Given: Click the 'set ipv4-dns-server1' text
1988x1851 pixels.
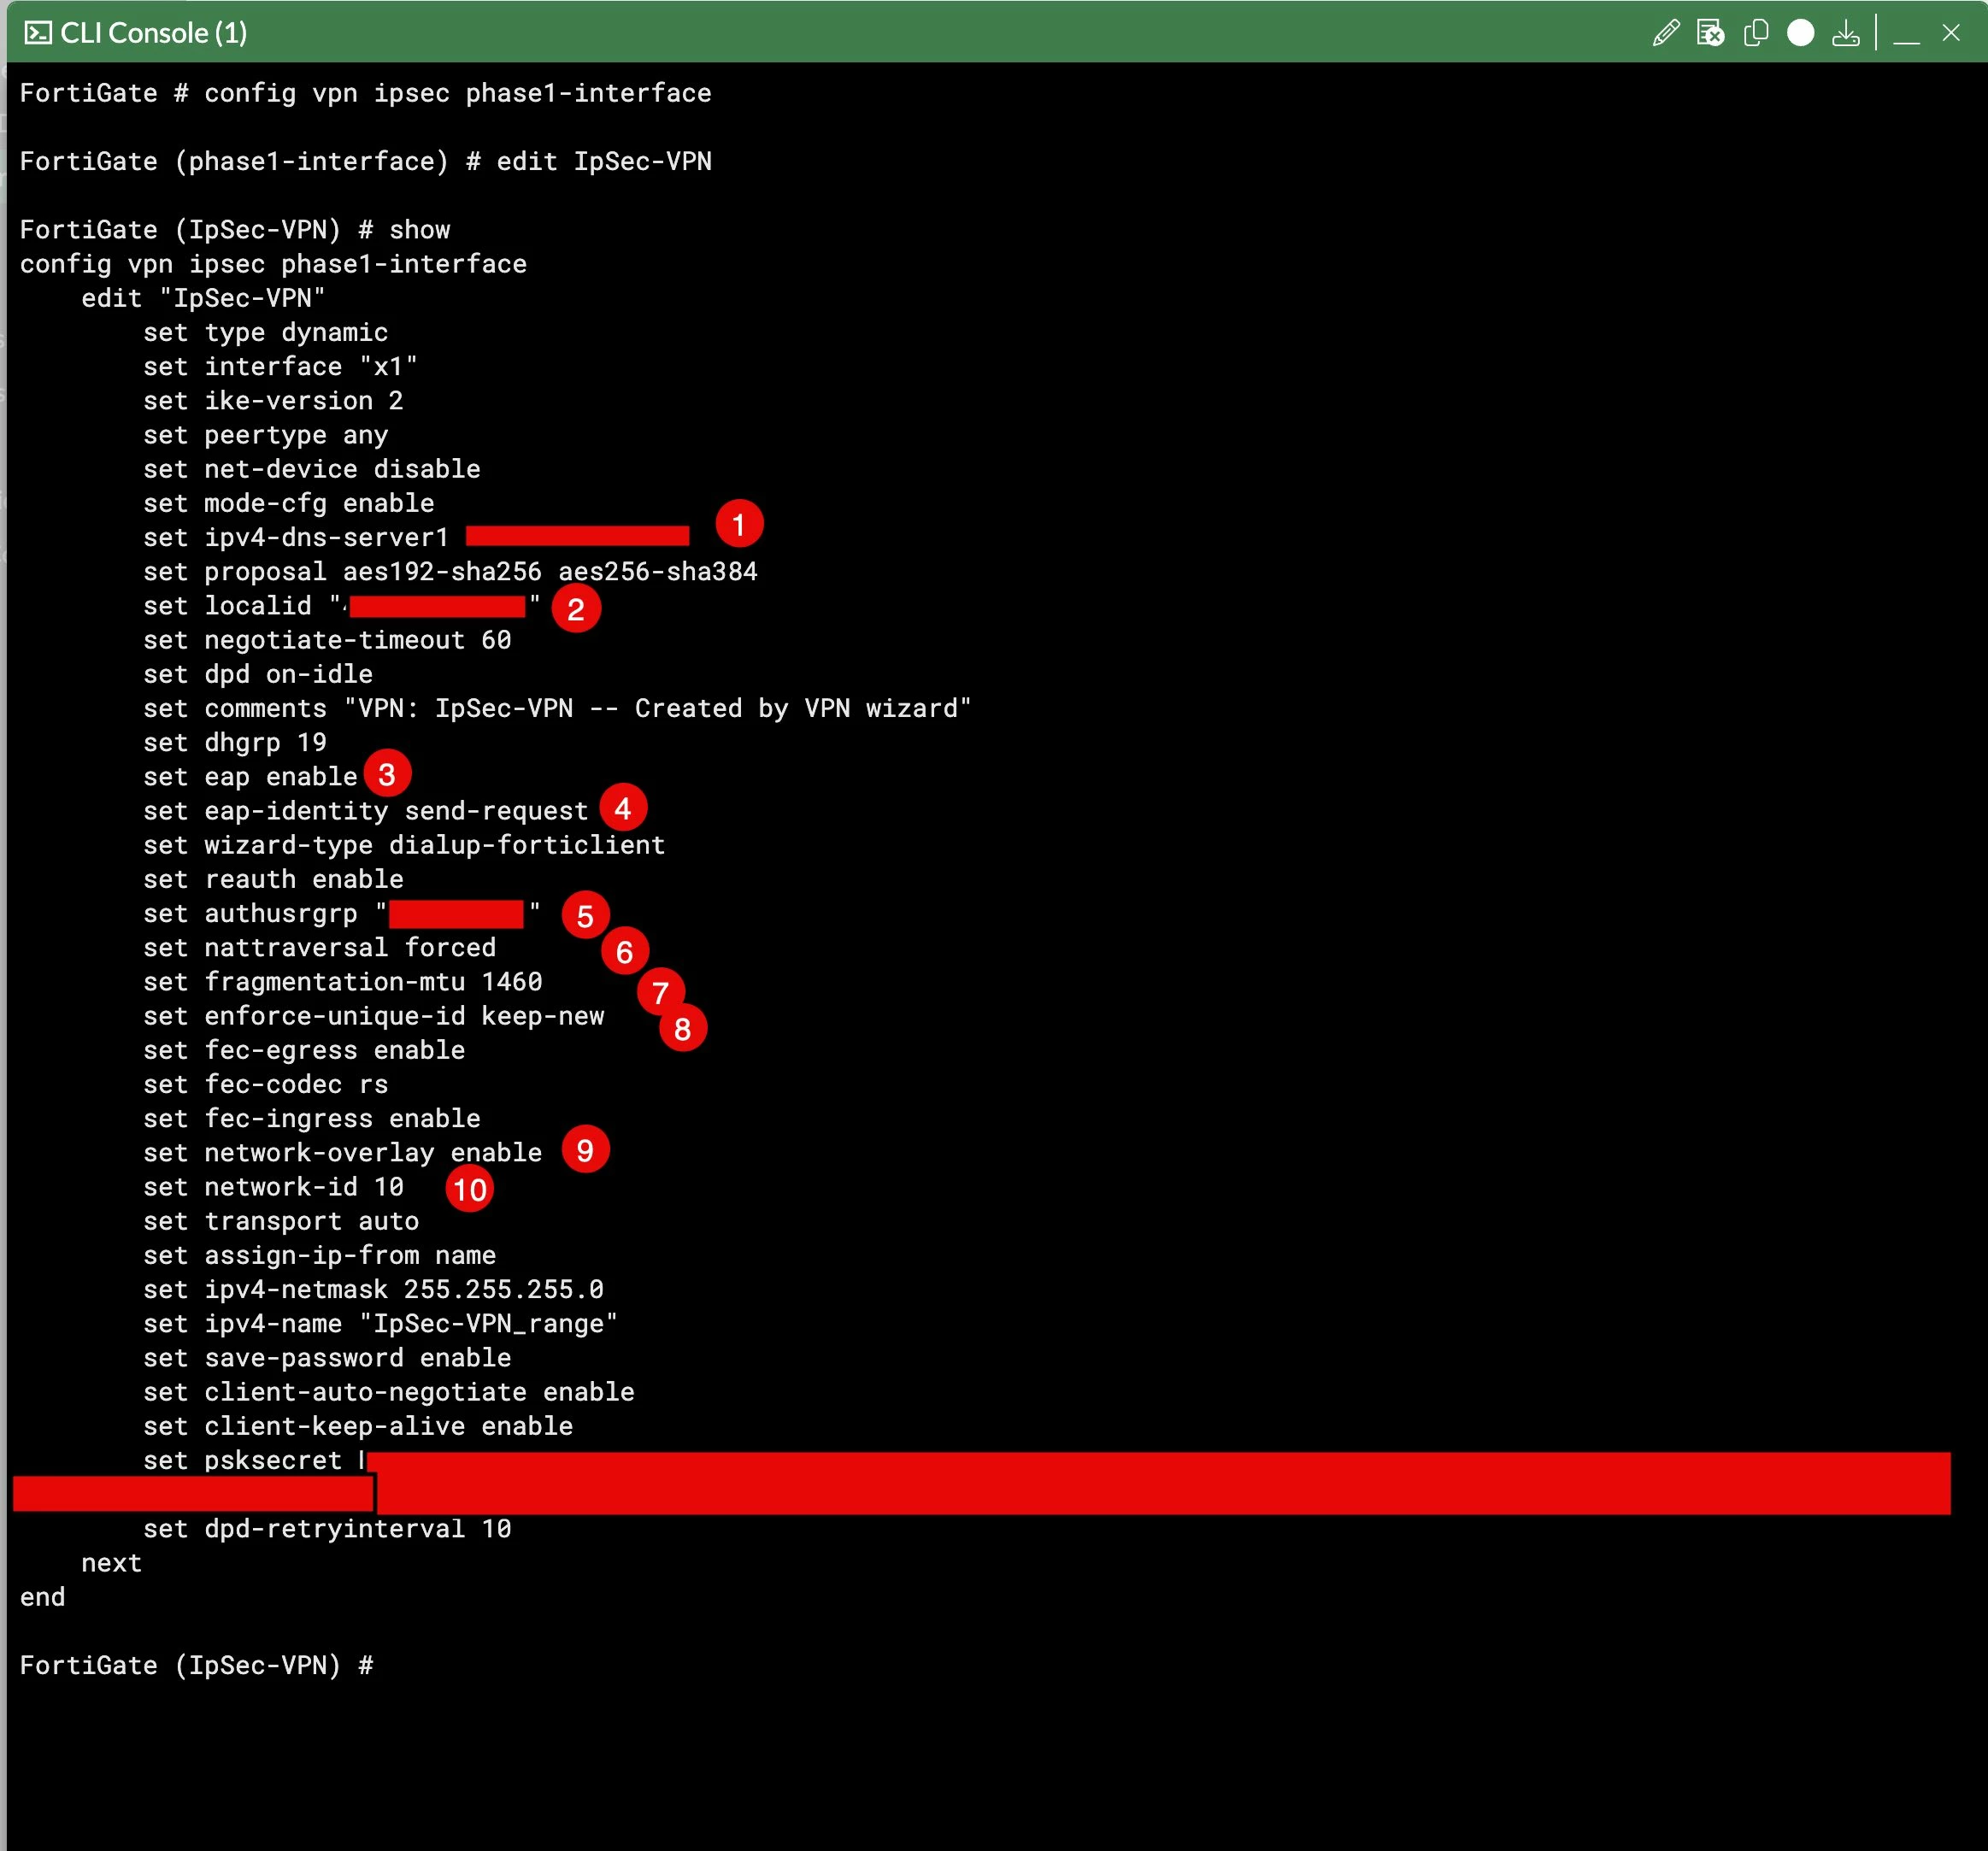Looking at the screenshot, I should point(296,537).
